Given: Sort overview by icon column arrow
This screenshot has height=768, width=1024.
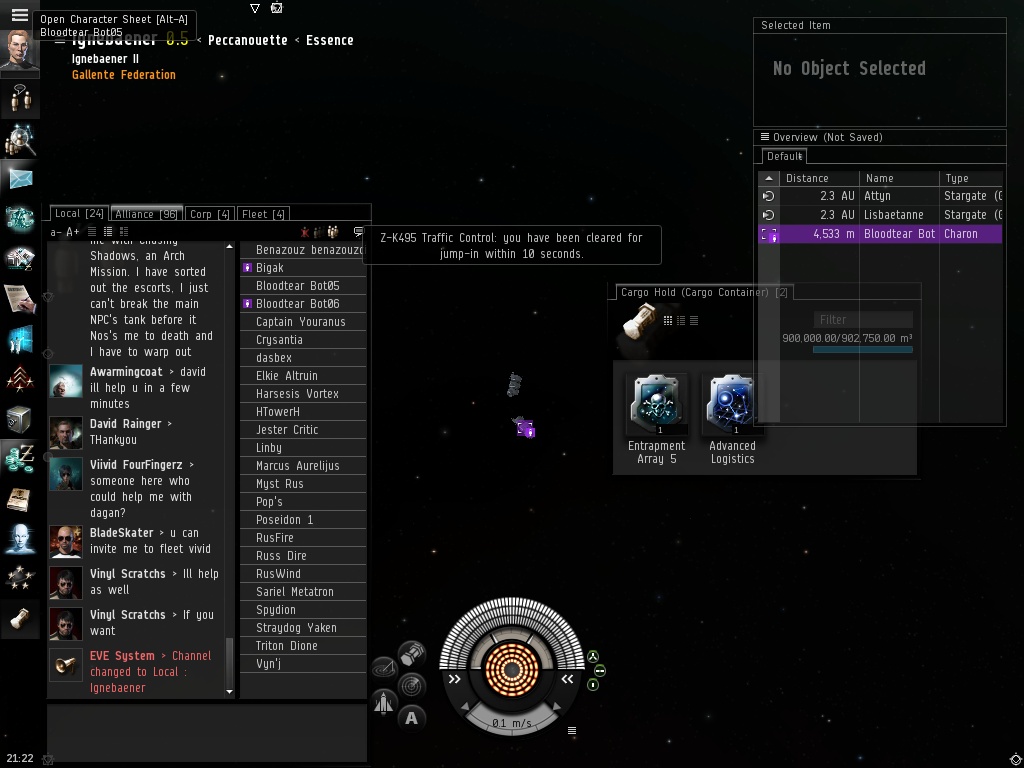Looking at the screenshot, I should 769,178.
